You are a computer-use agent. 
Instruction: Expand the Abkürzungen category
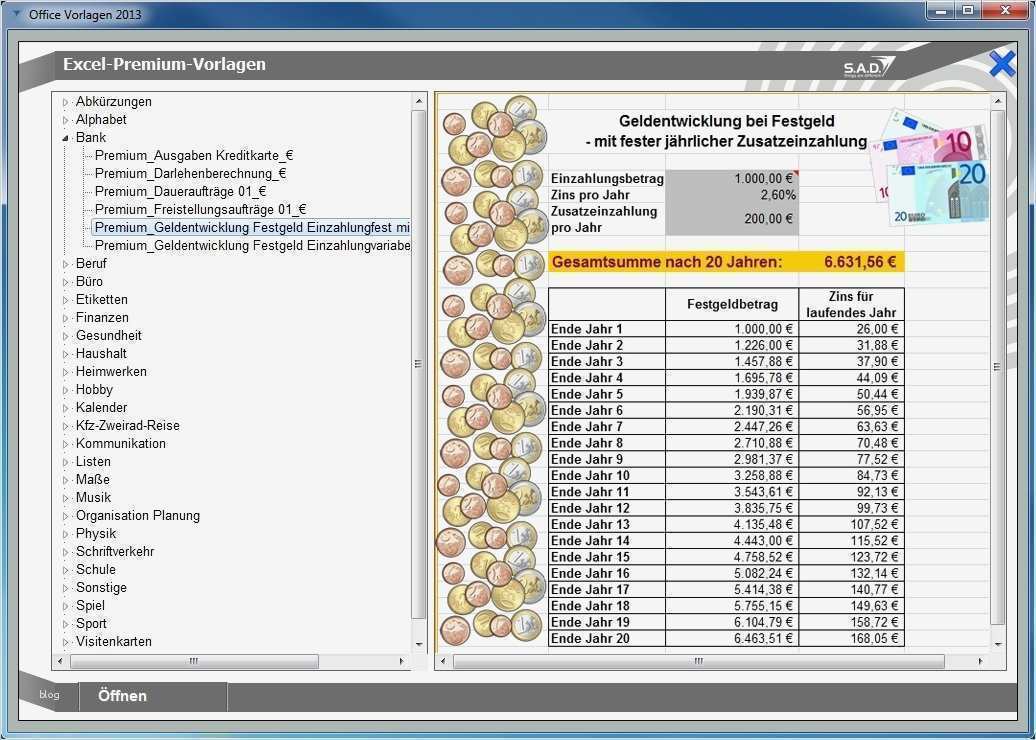[65, 102]
